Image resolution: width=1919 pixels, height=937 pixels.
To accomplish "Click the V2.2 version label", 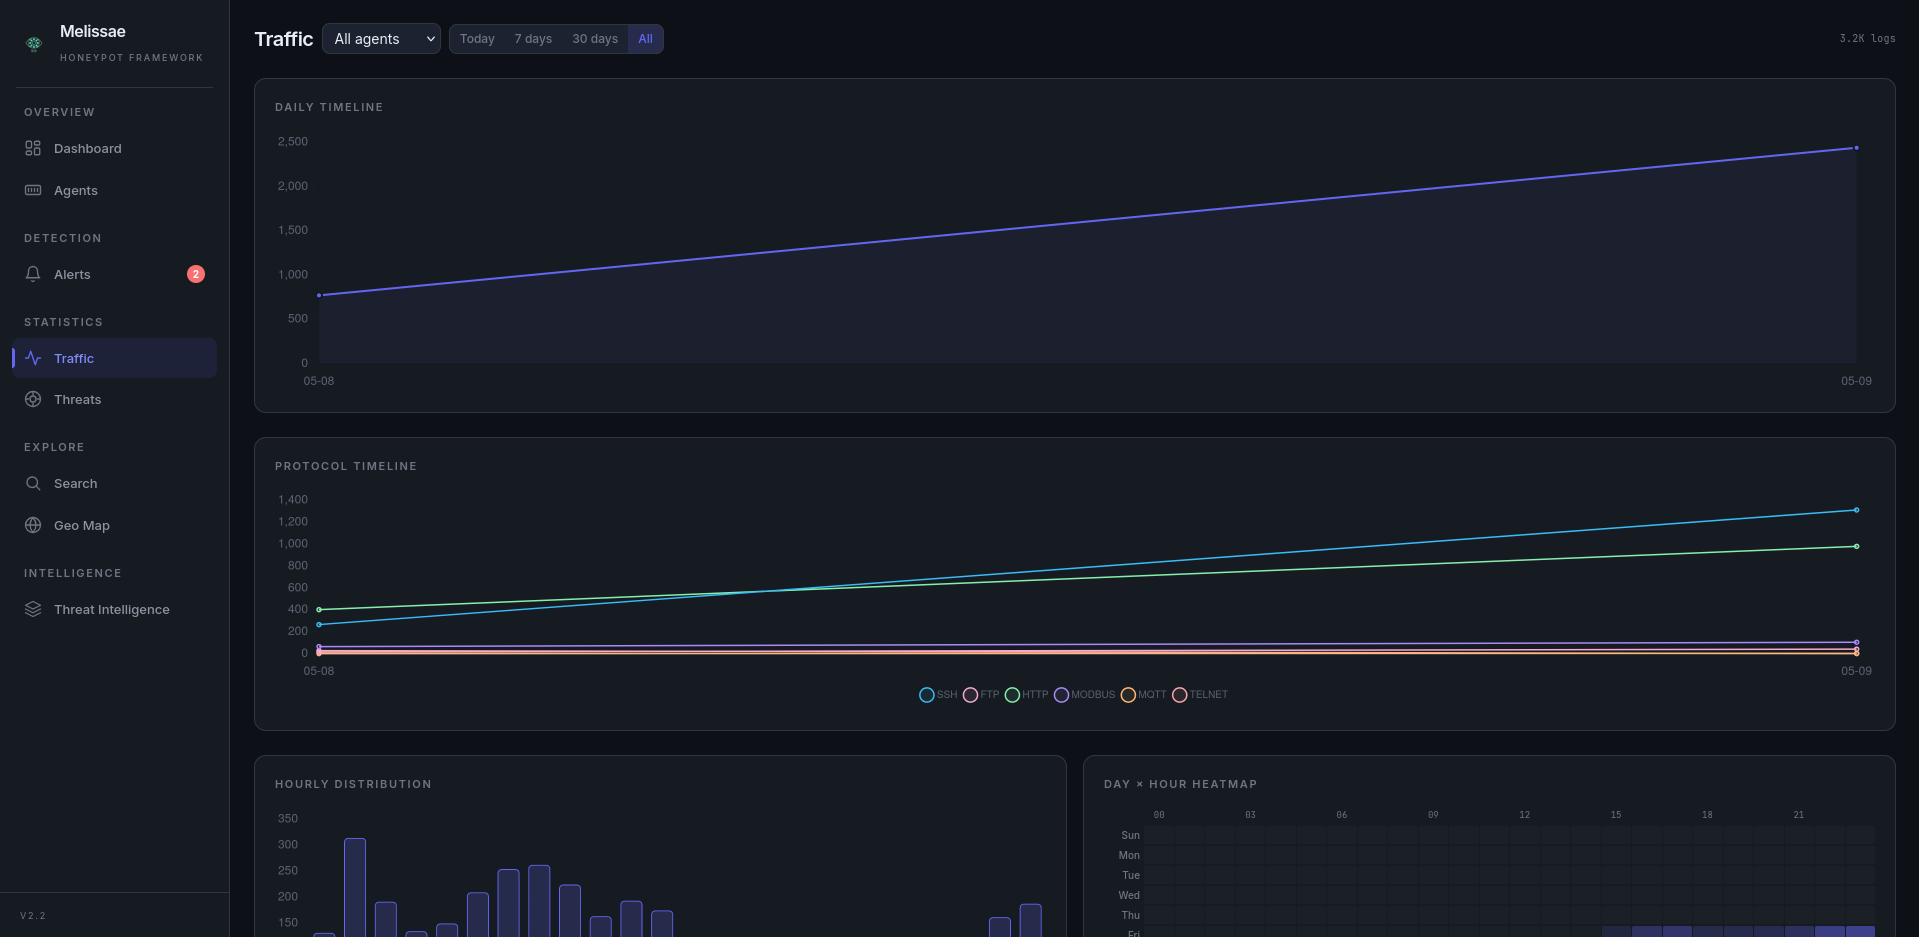I will [x=33, y=916].
